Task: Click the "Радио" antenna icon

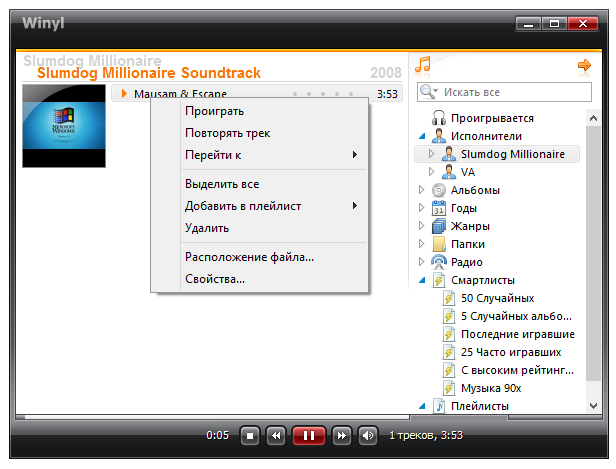Action: pos(439,262)
